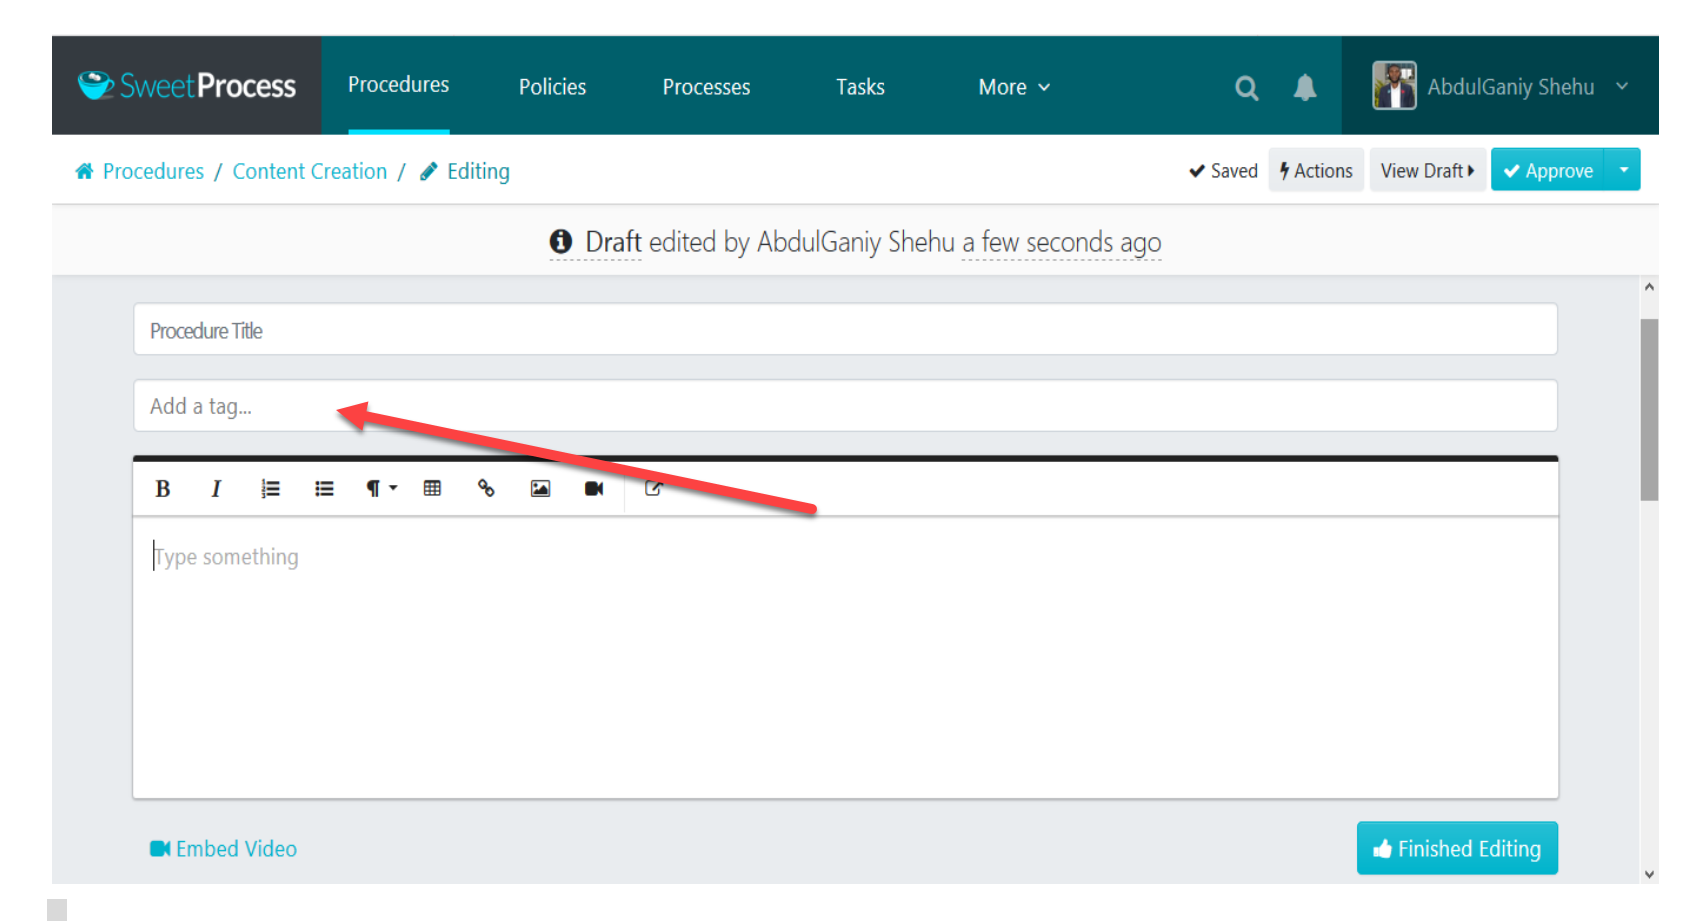The height and width of the screenshot is (921, 1707).
Task: Click the info icon beside Draft
Action: coord(561,242)
